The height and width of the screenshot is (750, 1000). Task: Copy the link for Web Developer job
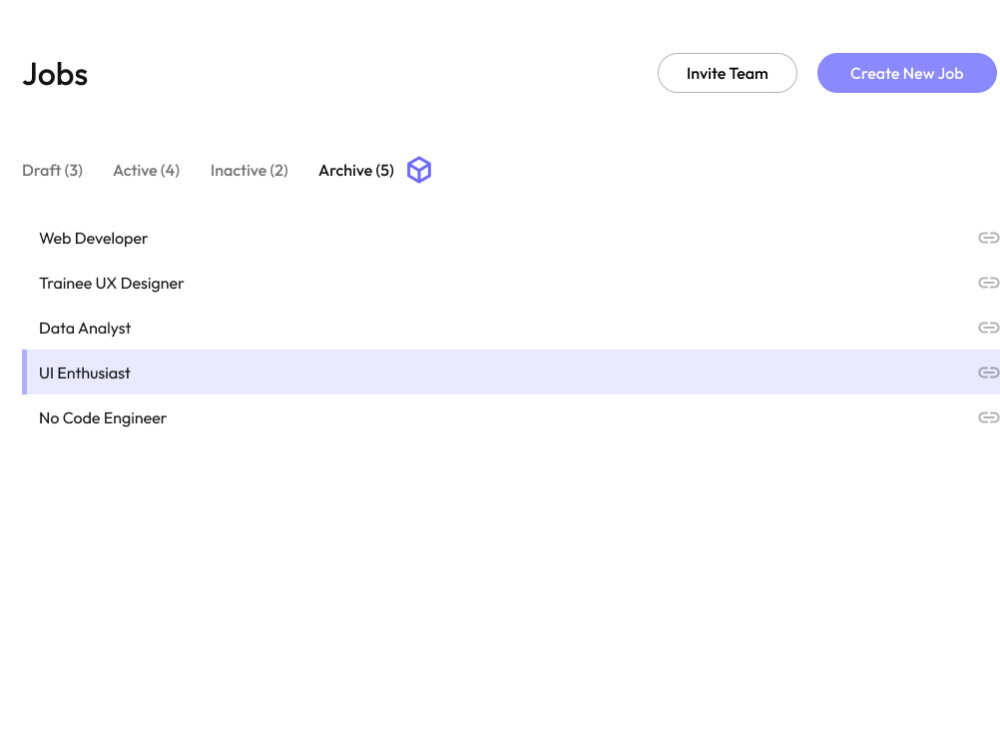pyautogui.click(x=989, y=238)
